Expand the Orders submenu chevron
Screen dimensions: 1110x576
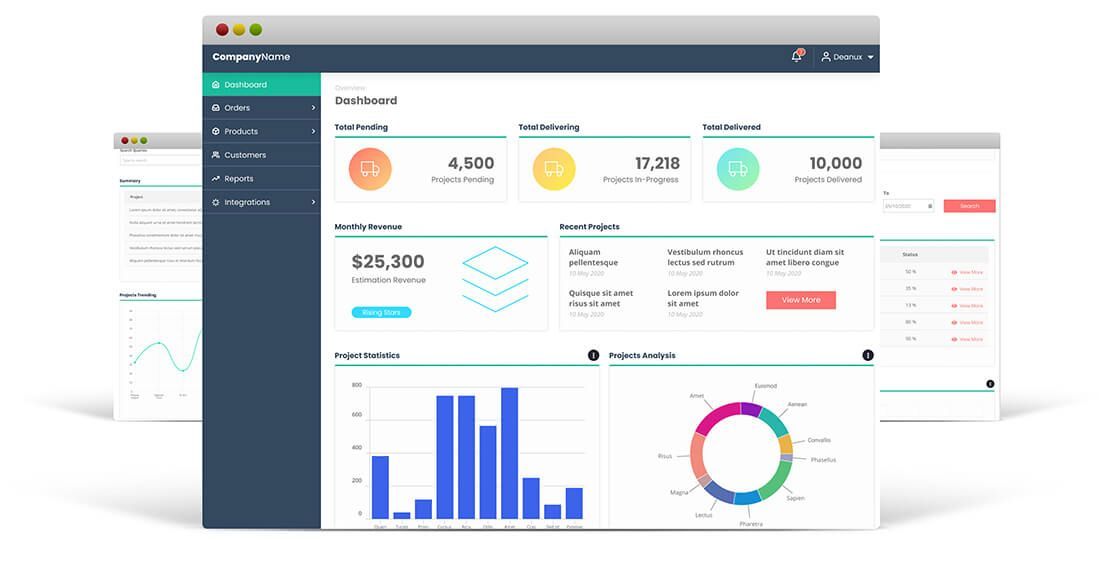point(313,108)
